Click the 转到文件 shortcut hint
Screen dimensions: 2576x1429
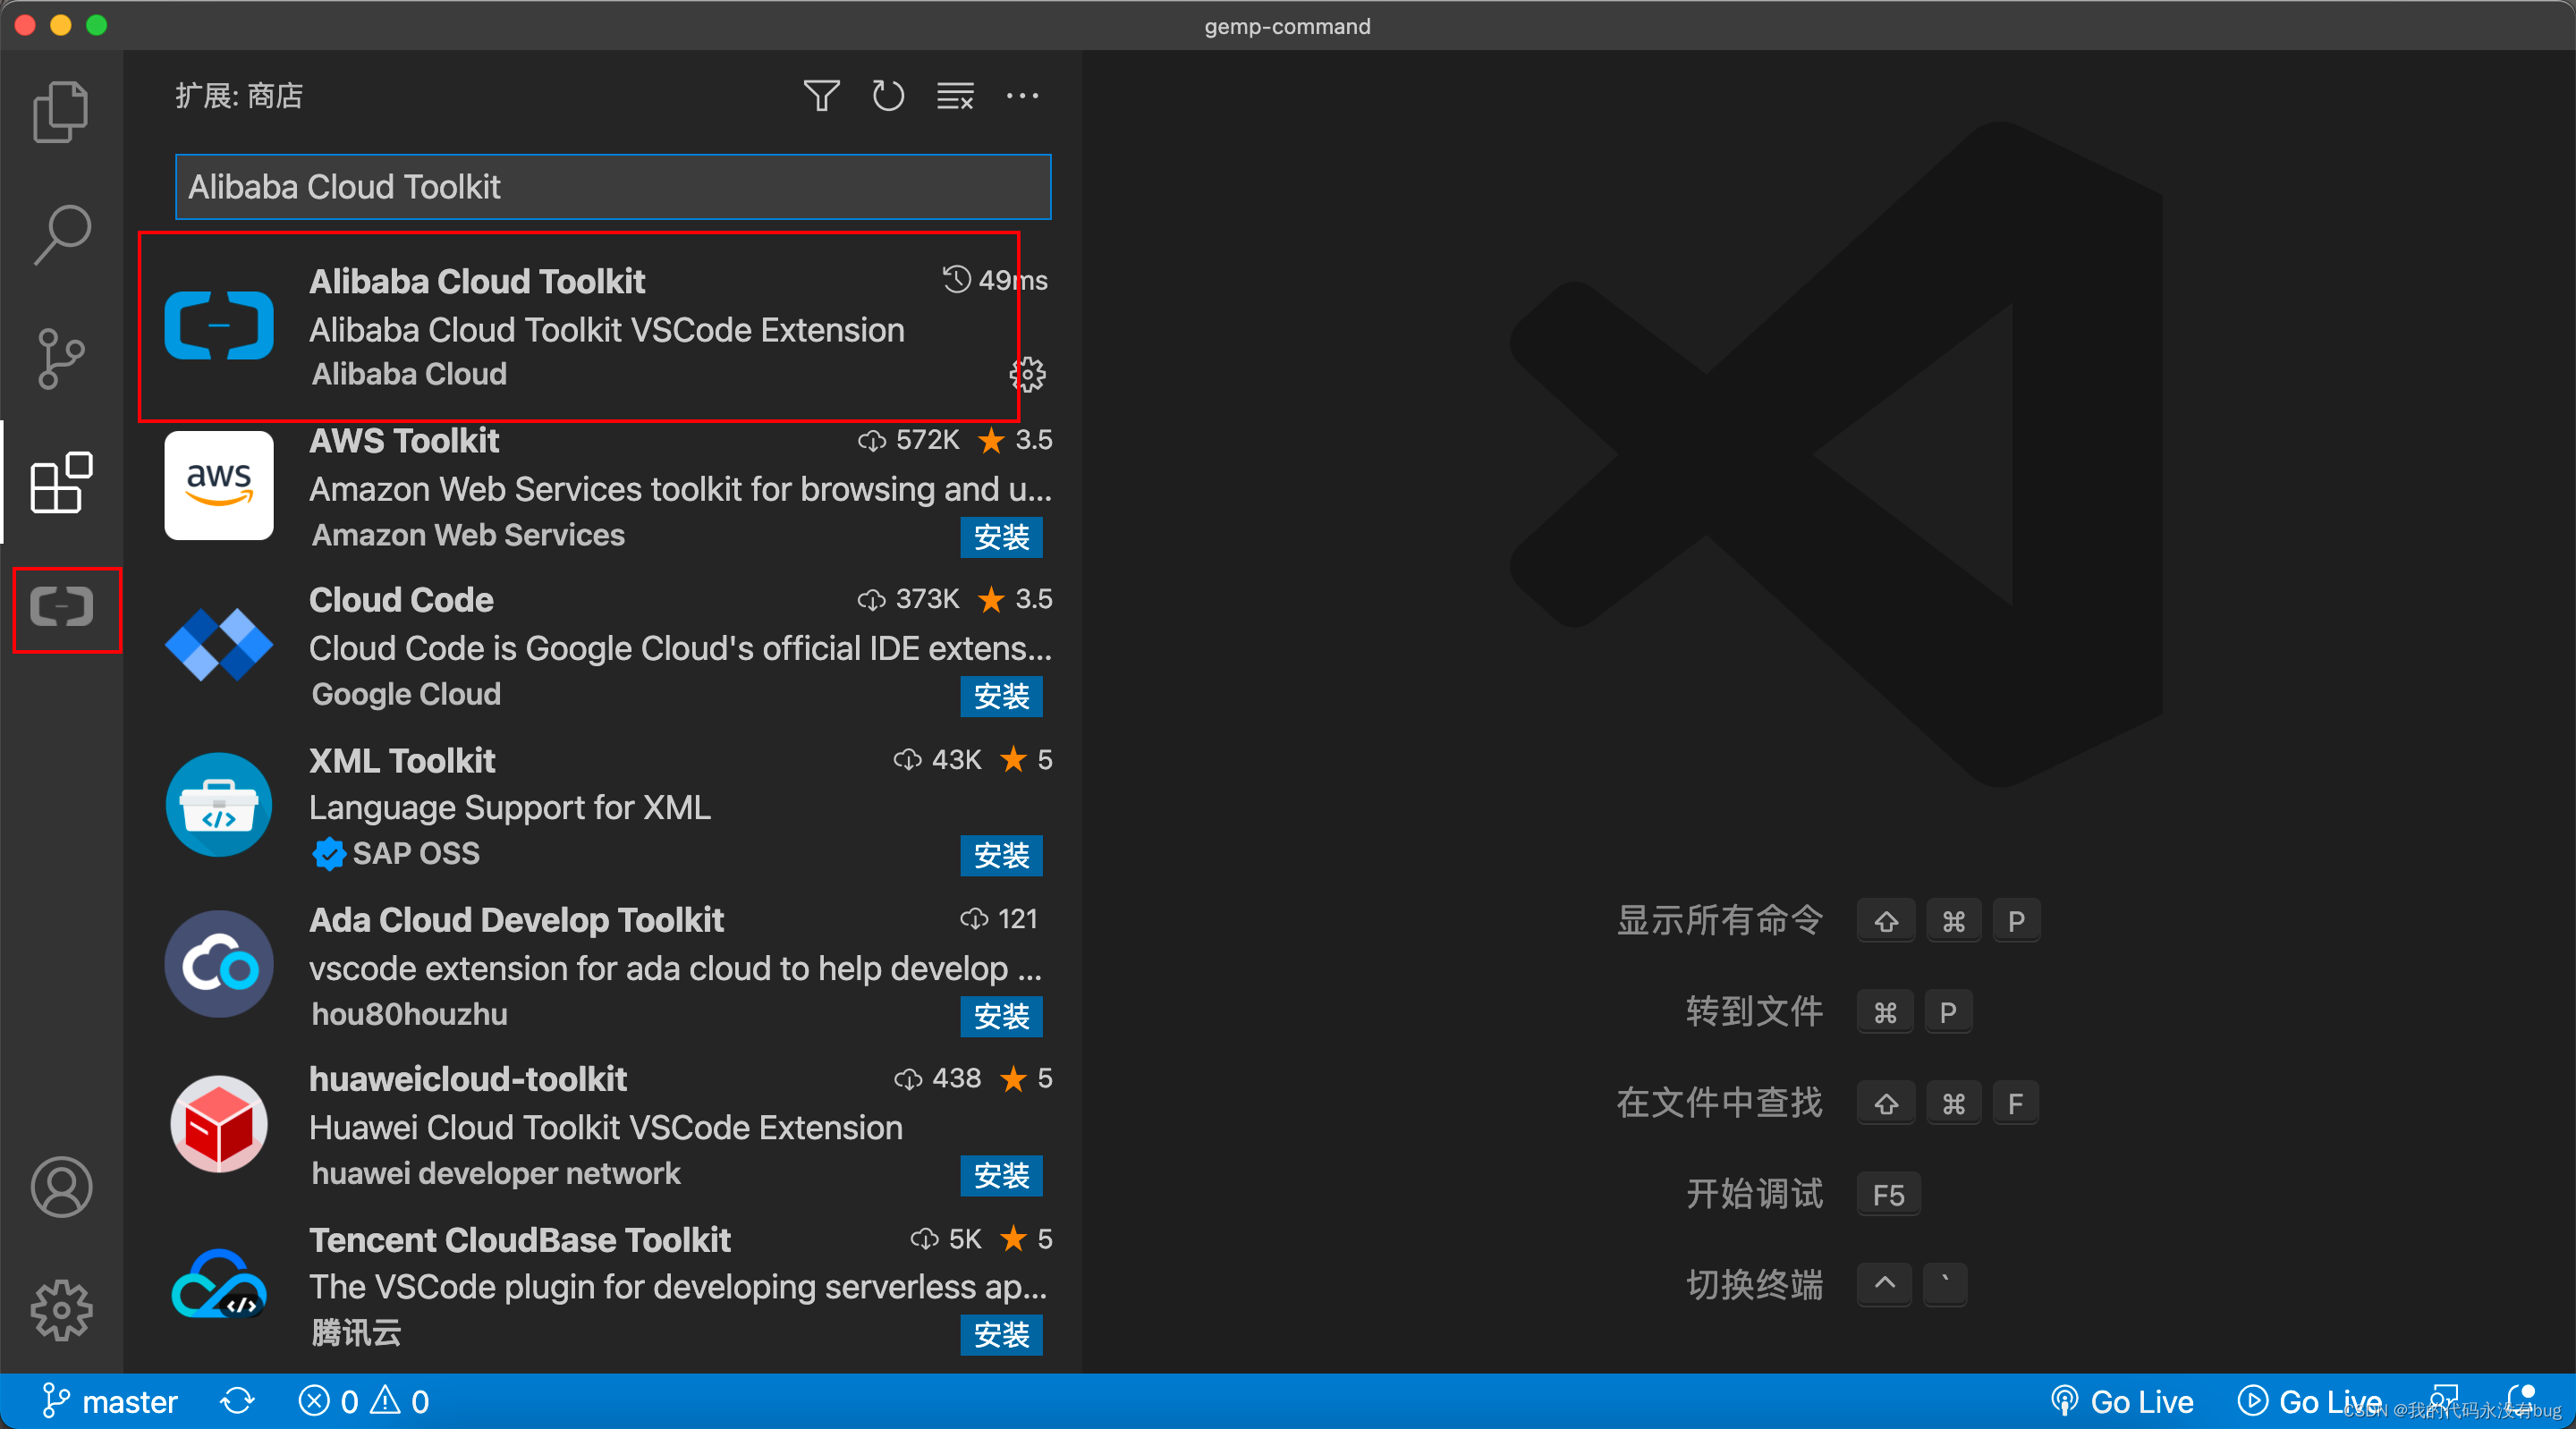click(1828, 1012)
